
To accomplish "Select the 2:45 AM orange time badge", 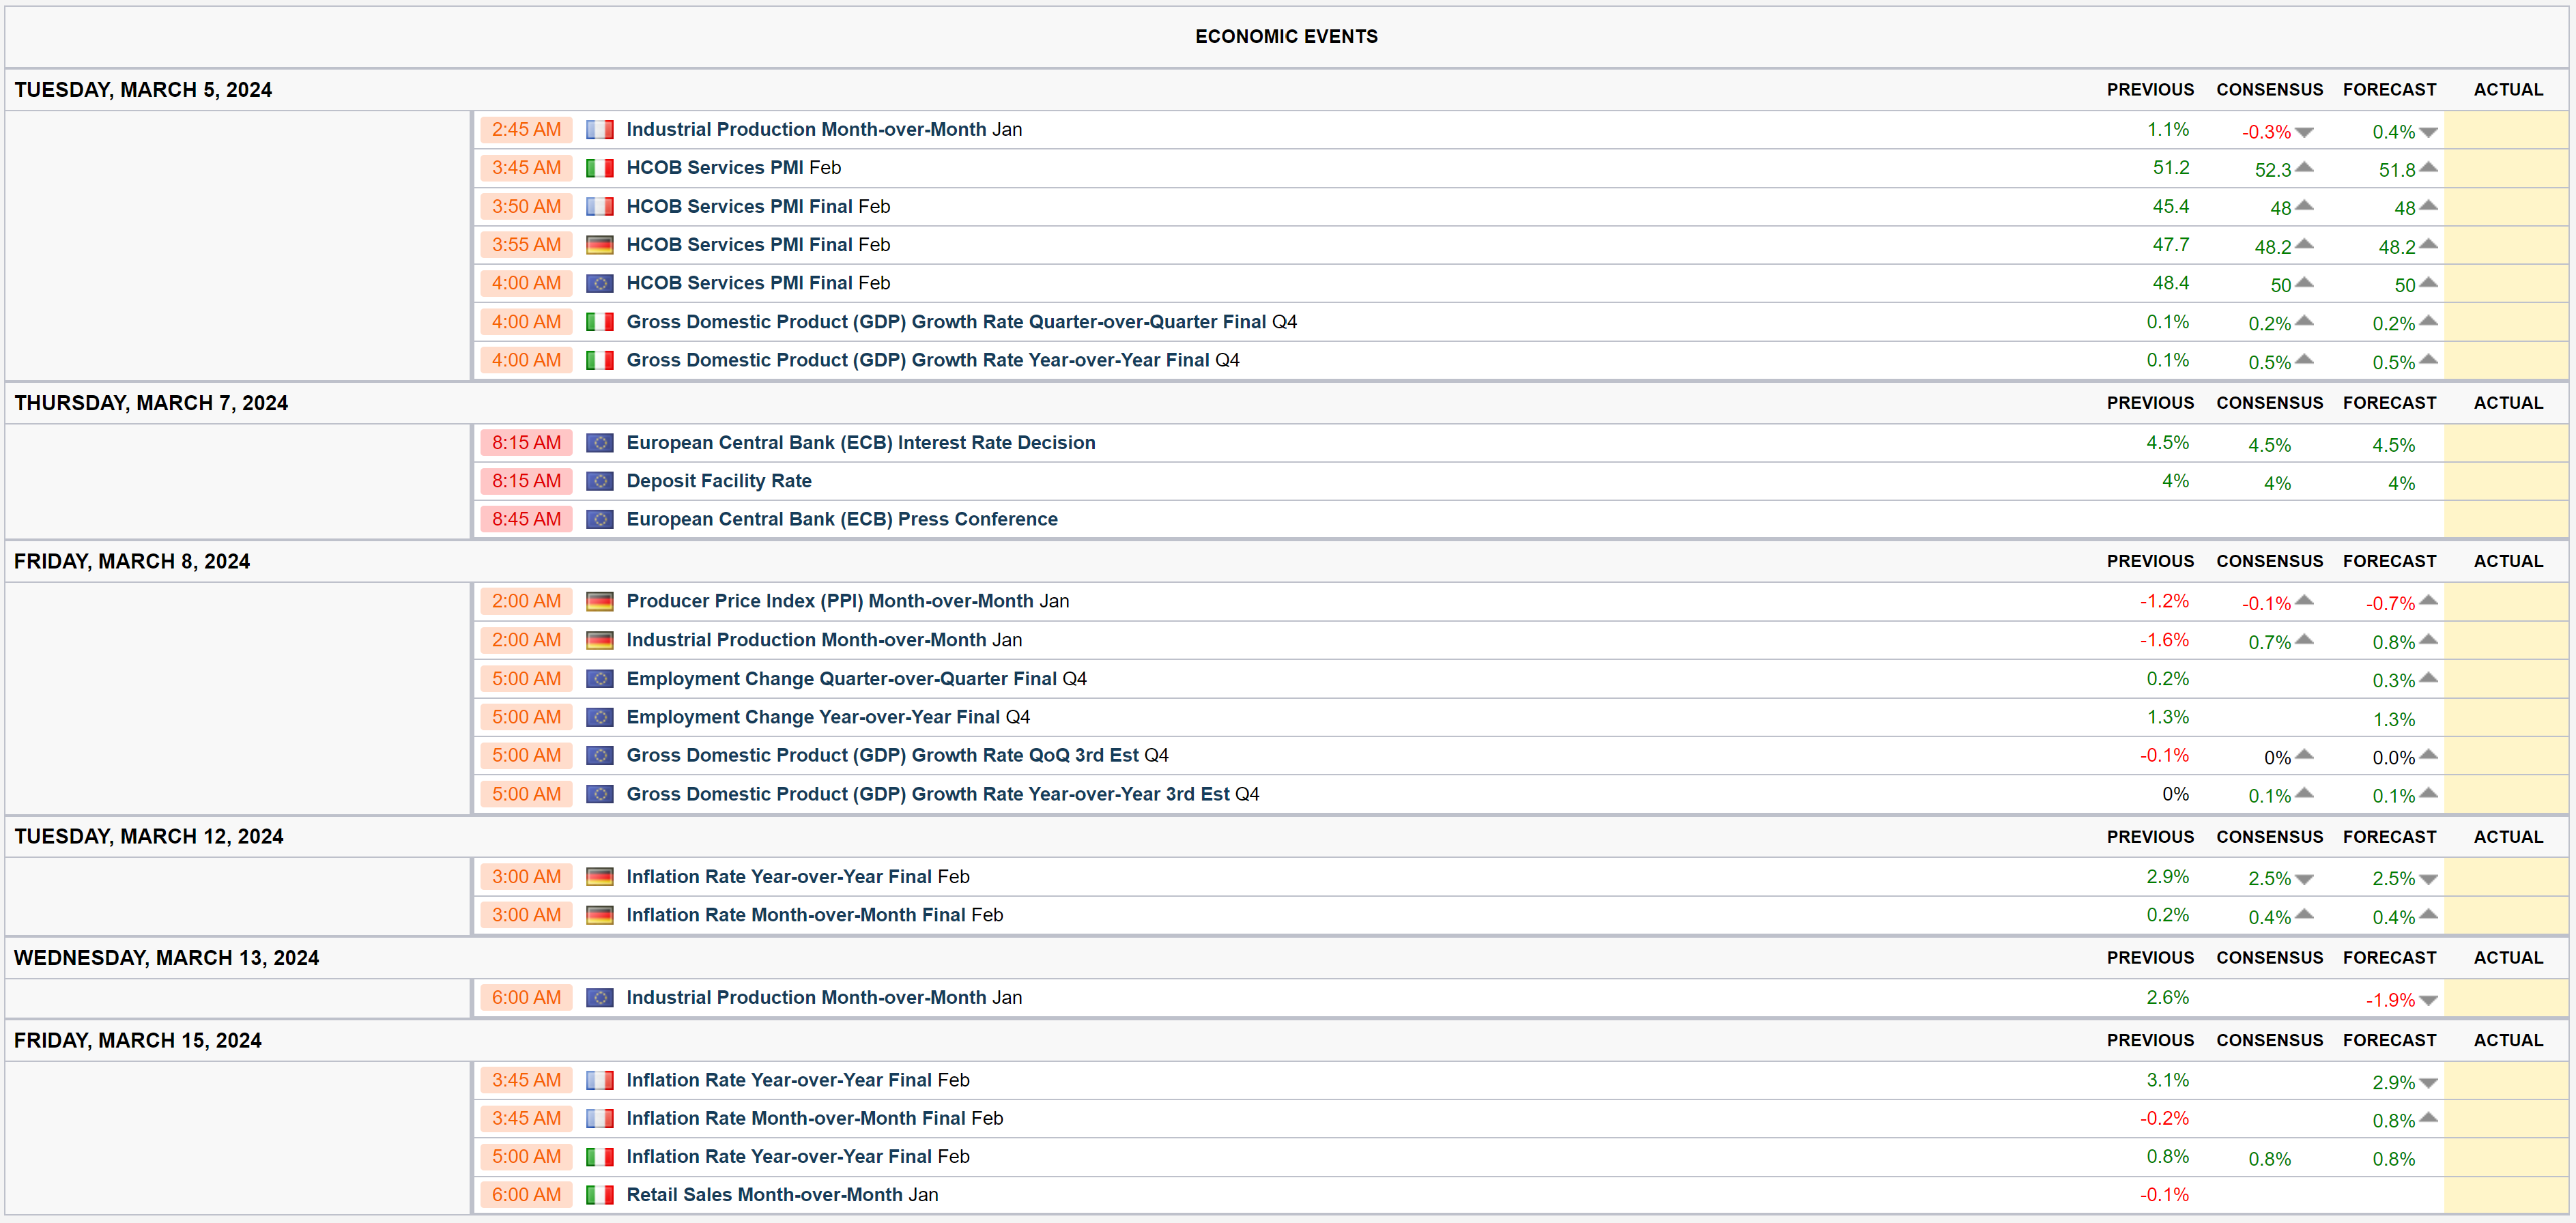I will (526, 130).
